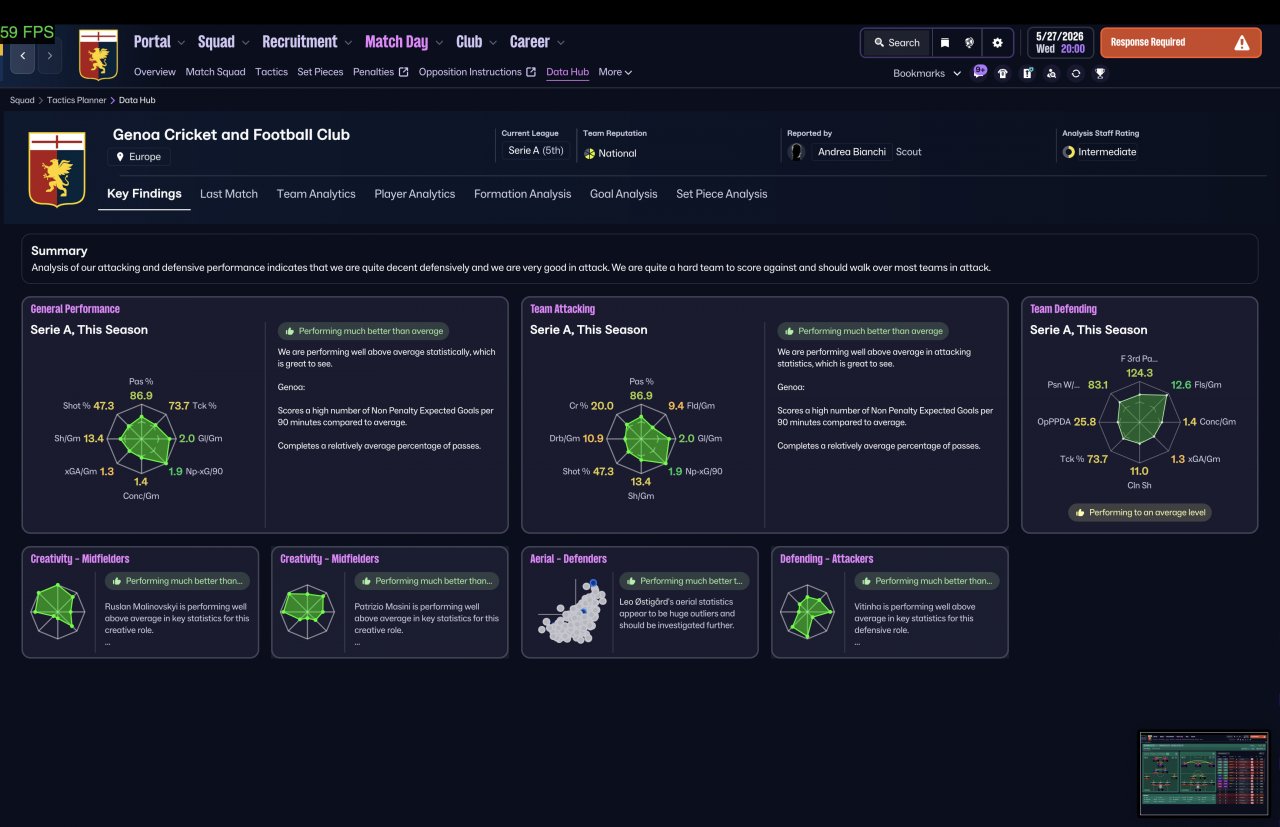This screenshot has width=1280, height=827.
Task: Click Squad in the breadcrumb trail
Action: pyautogui.click(x=22, y=100)
